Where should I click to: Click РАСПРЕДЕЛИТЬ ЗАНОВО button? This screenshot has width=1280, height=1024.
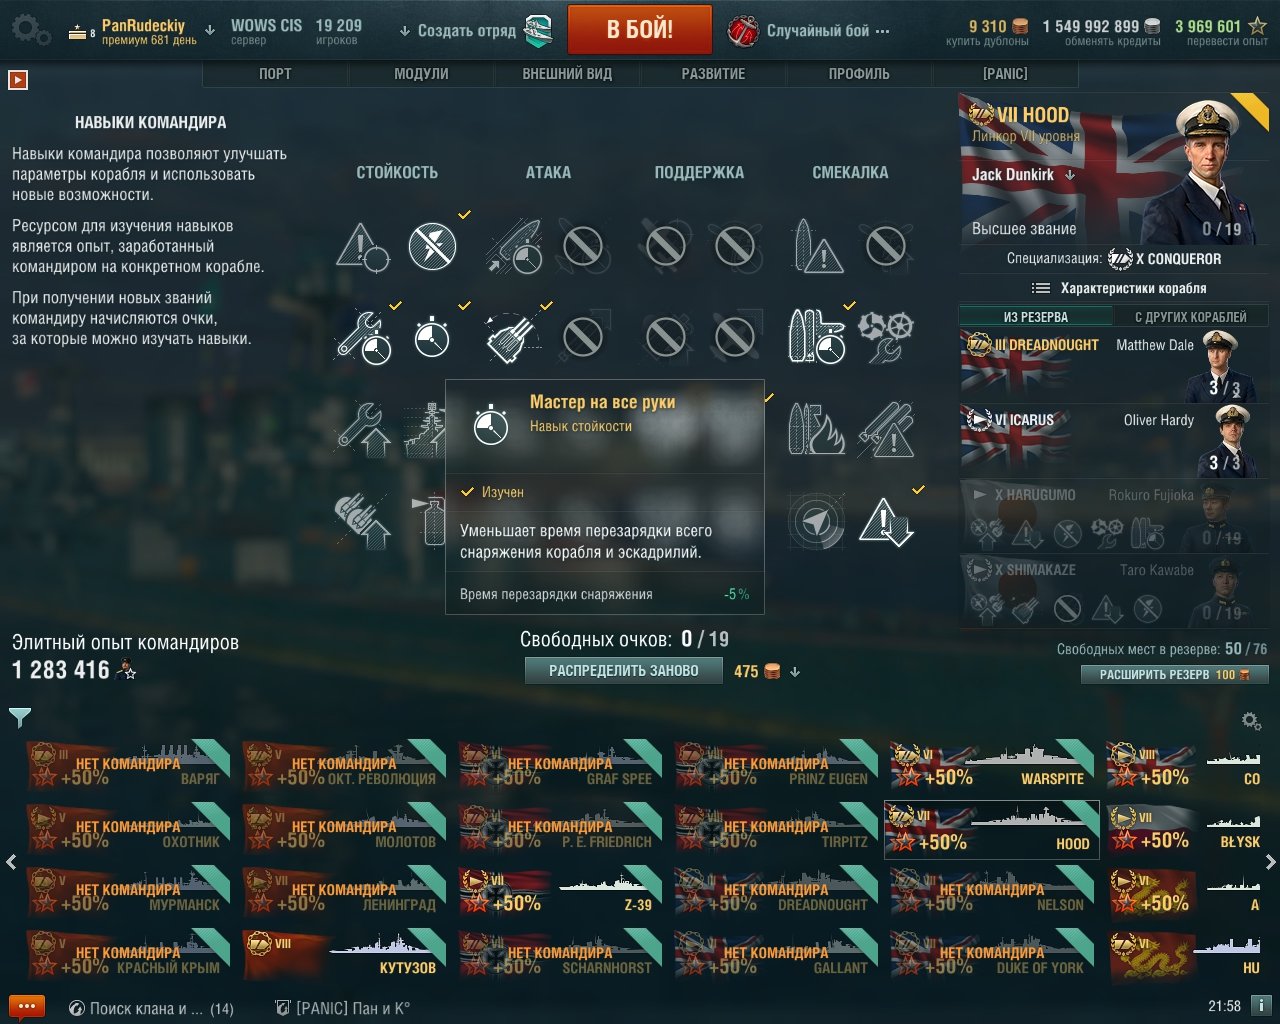624,671
